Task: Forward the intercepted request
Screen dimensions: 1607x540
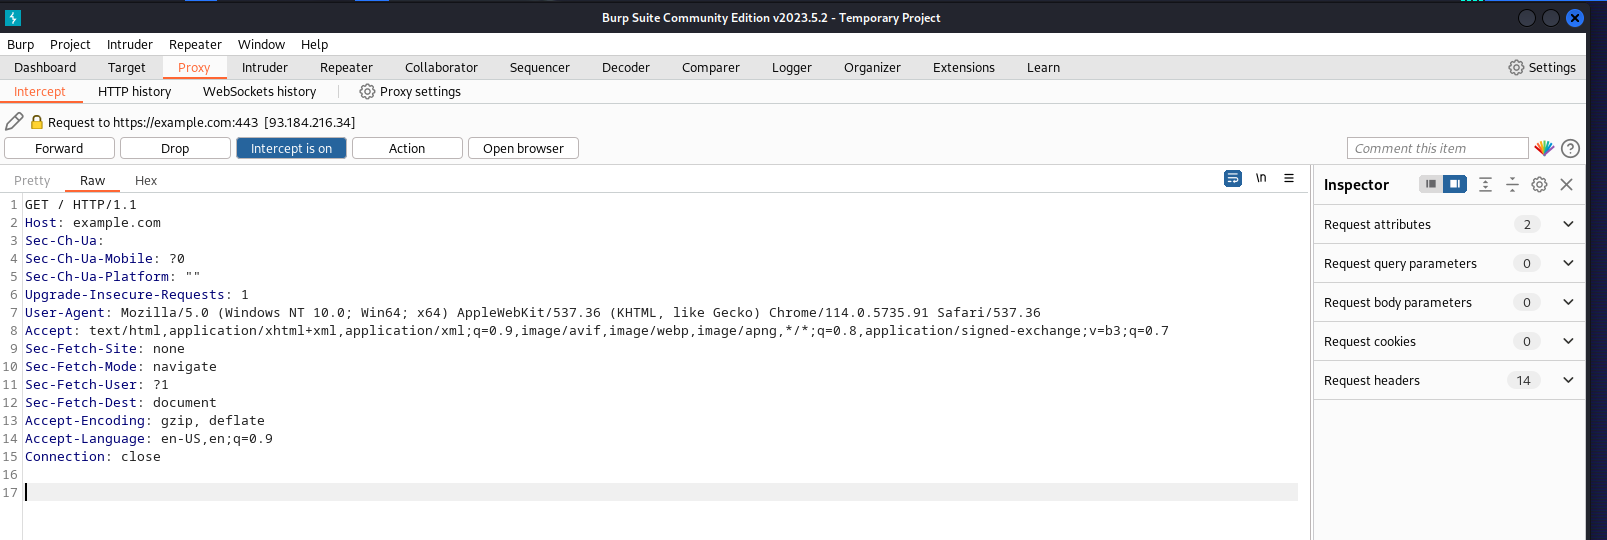Action: point(59,148)
